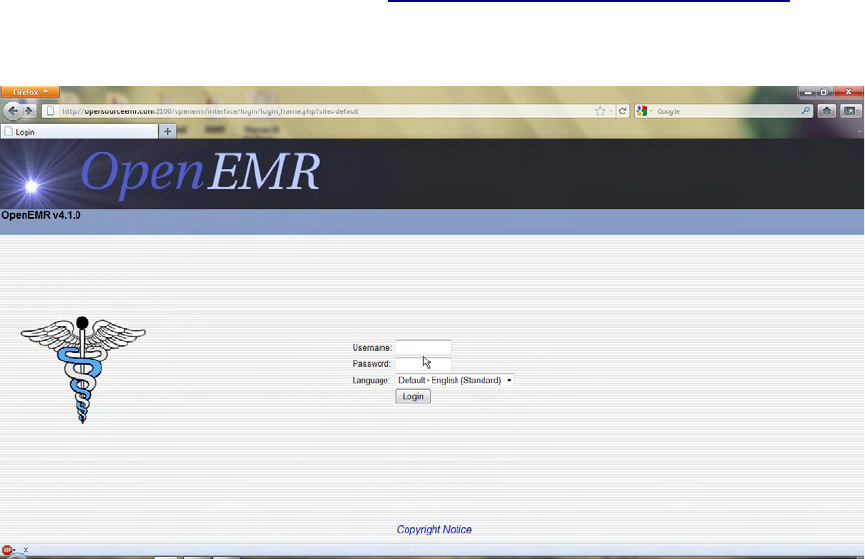Bookmark this page with the star icon
The height and width of the screenshot is (559, 865).
600,111
